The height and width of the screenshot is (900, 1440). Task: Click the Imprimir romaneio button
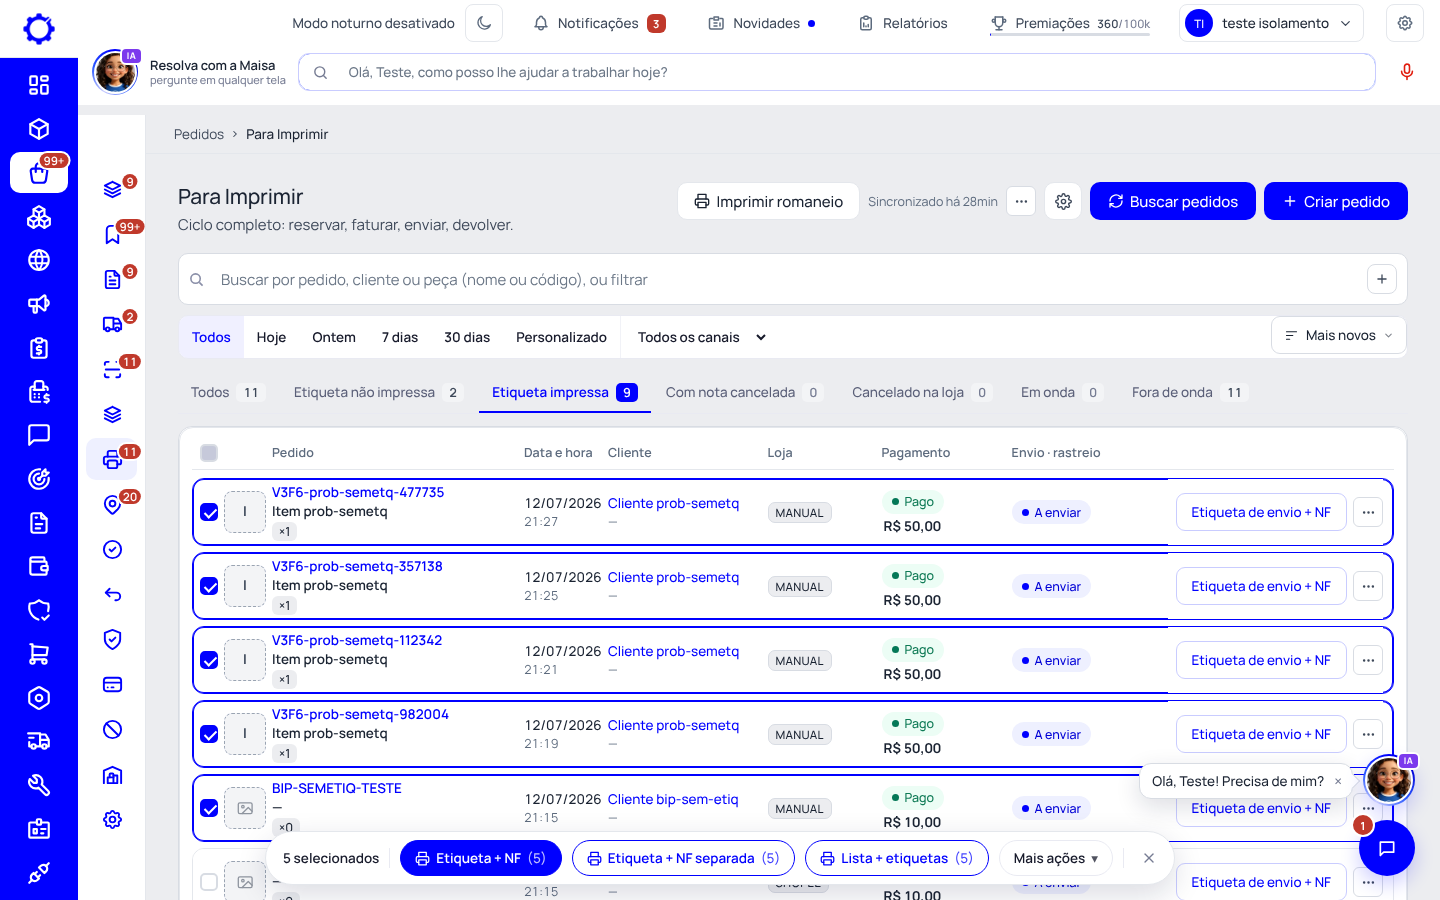pos(768,201)
